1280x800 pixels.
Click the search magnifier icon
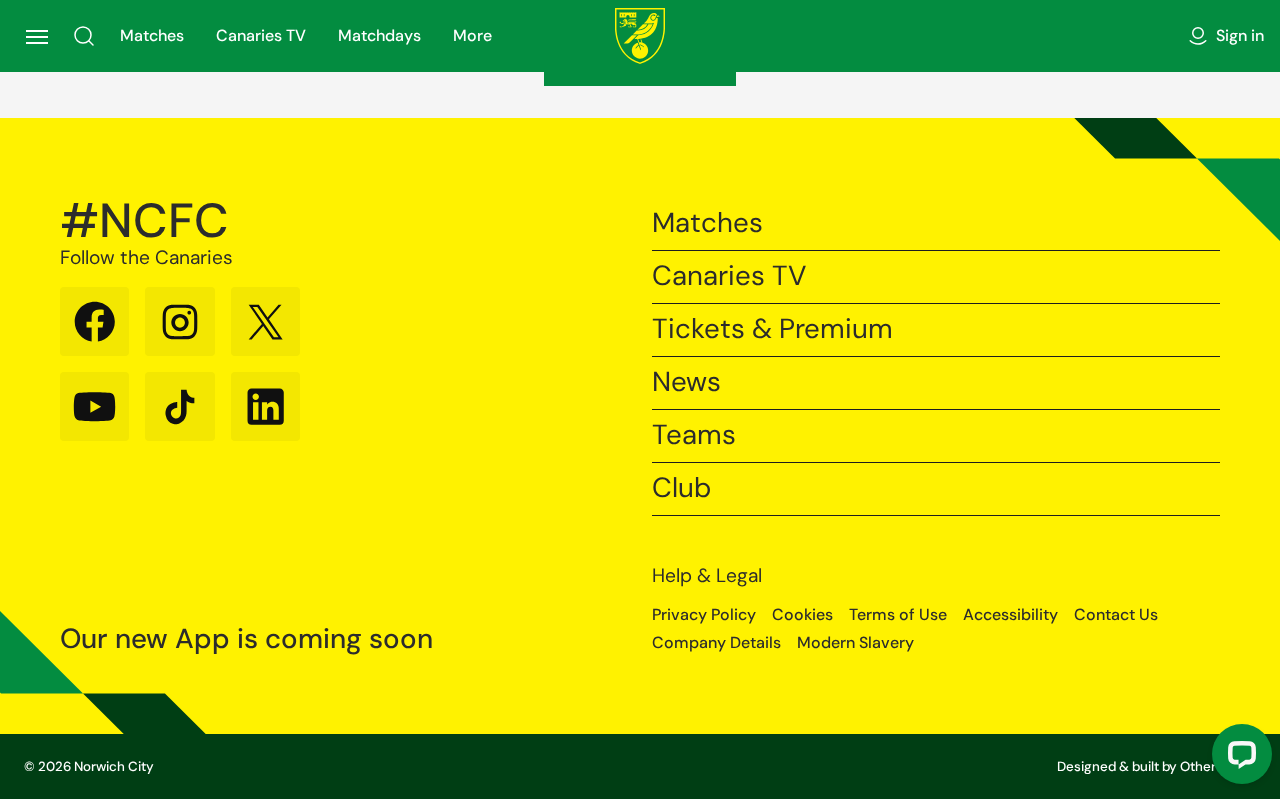pos(84,36)
